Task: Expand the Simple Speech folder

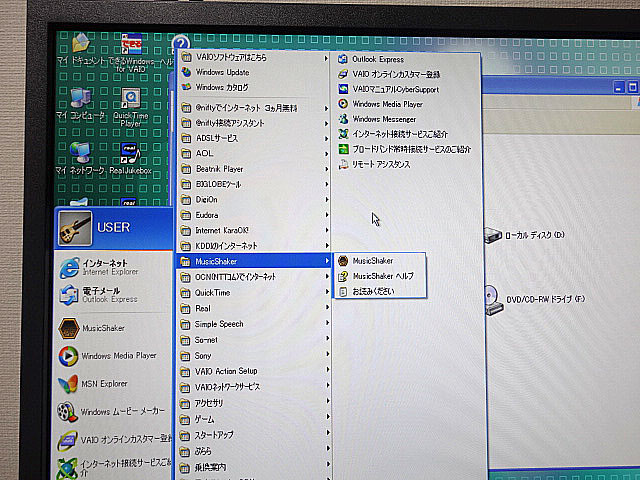Action: tap(253, 324)
